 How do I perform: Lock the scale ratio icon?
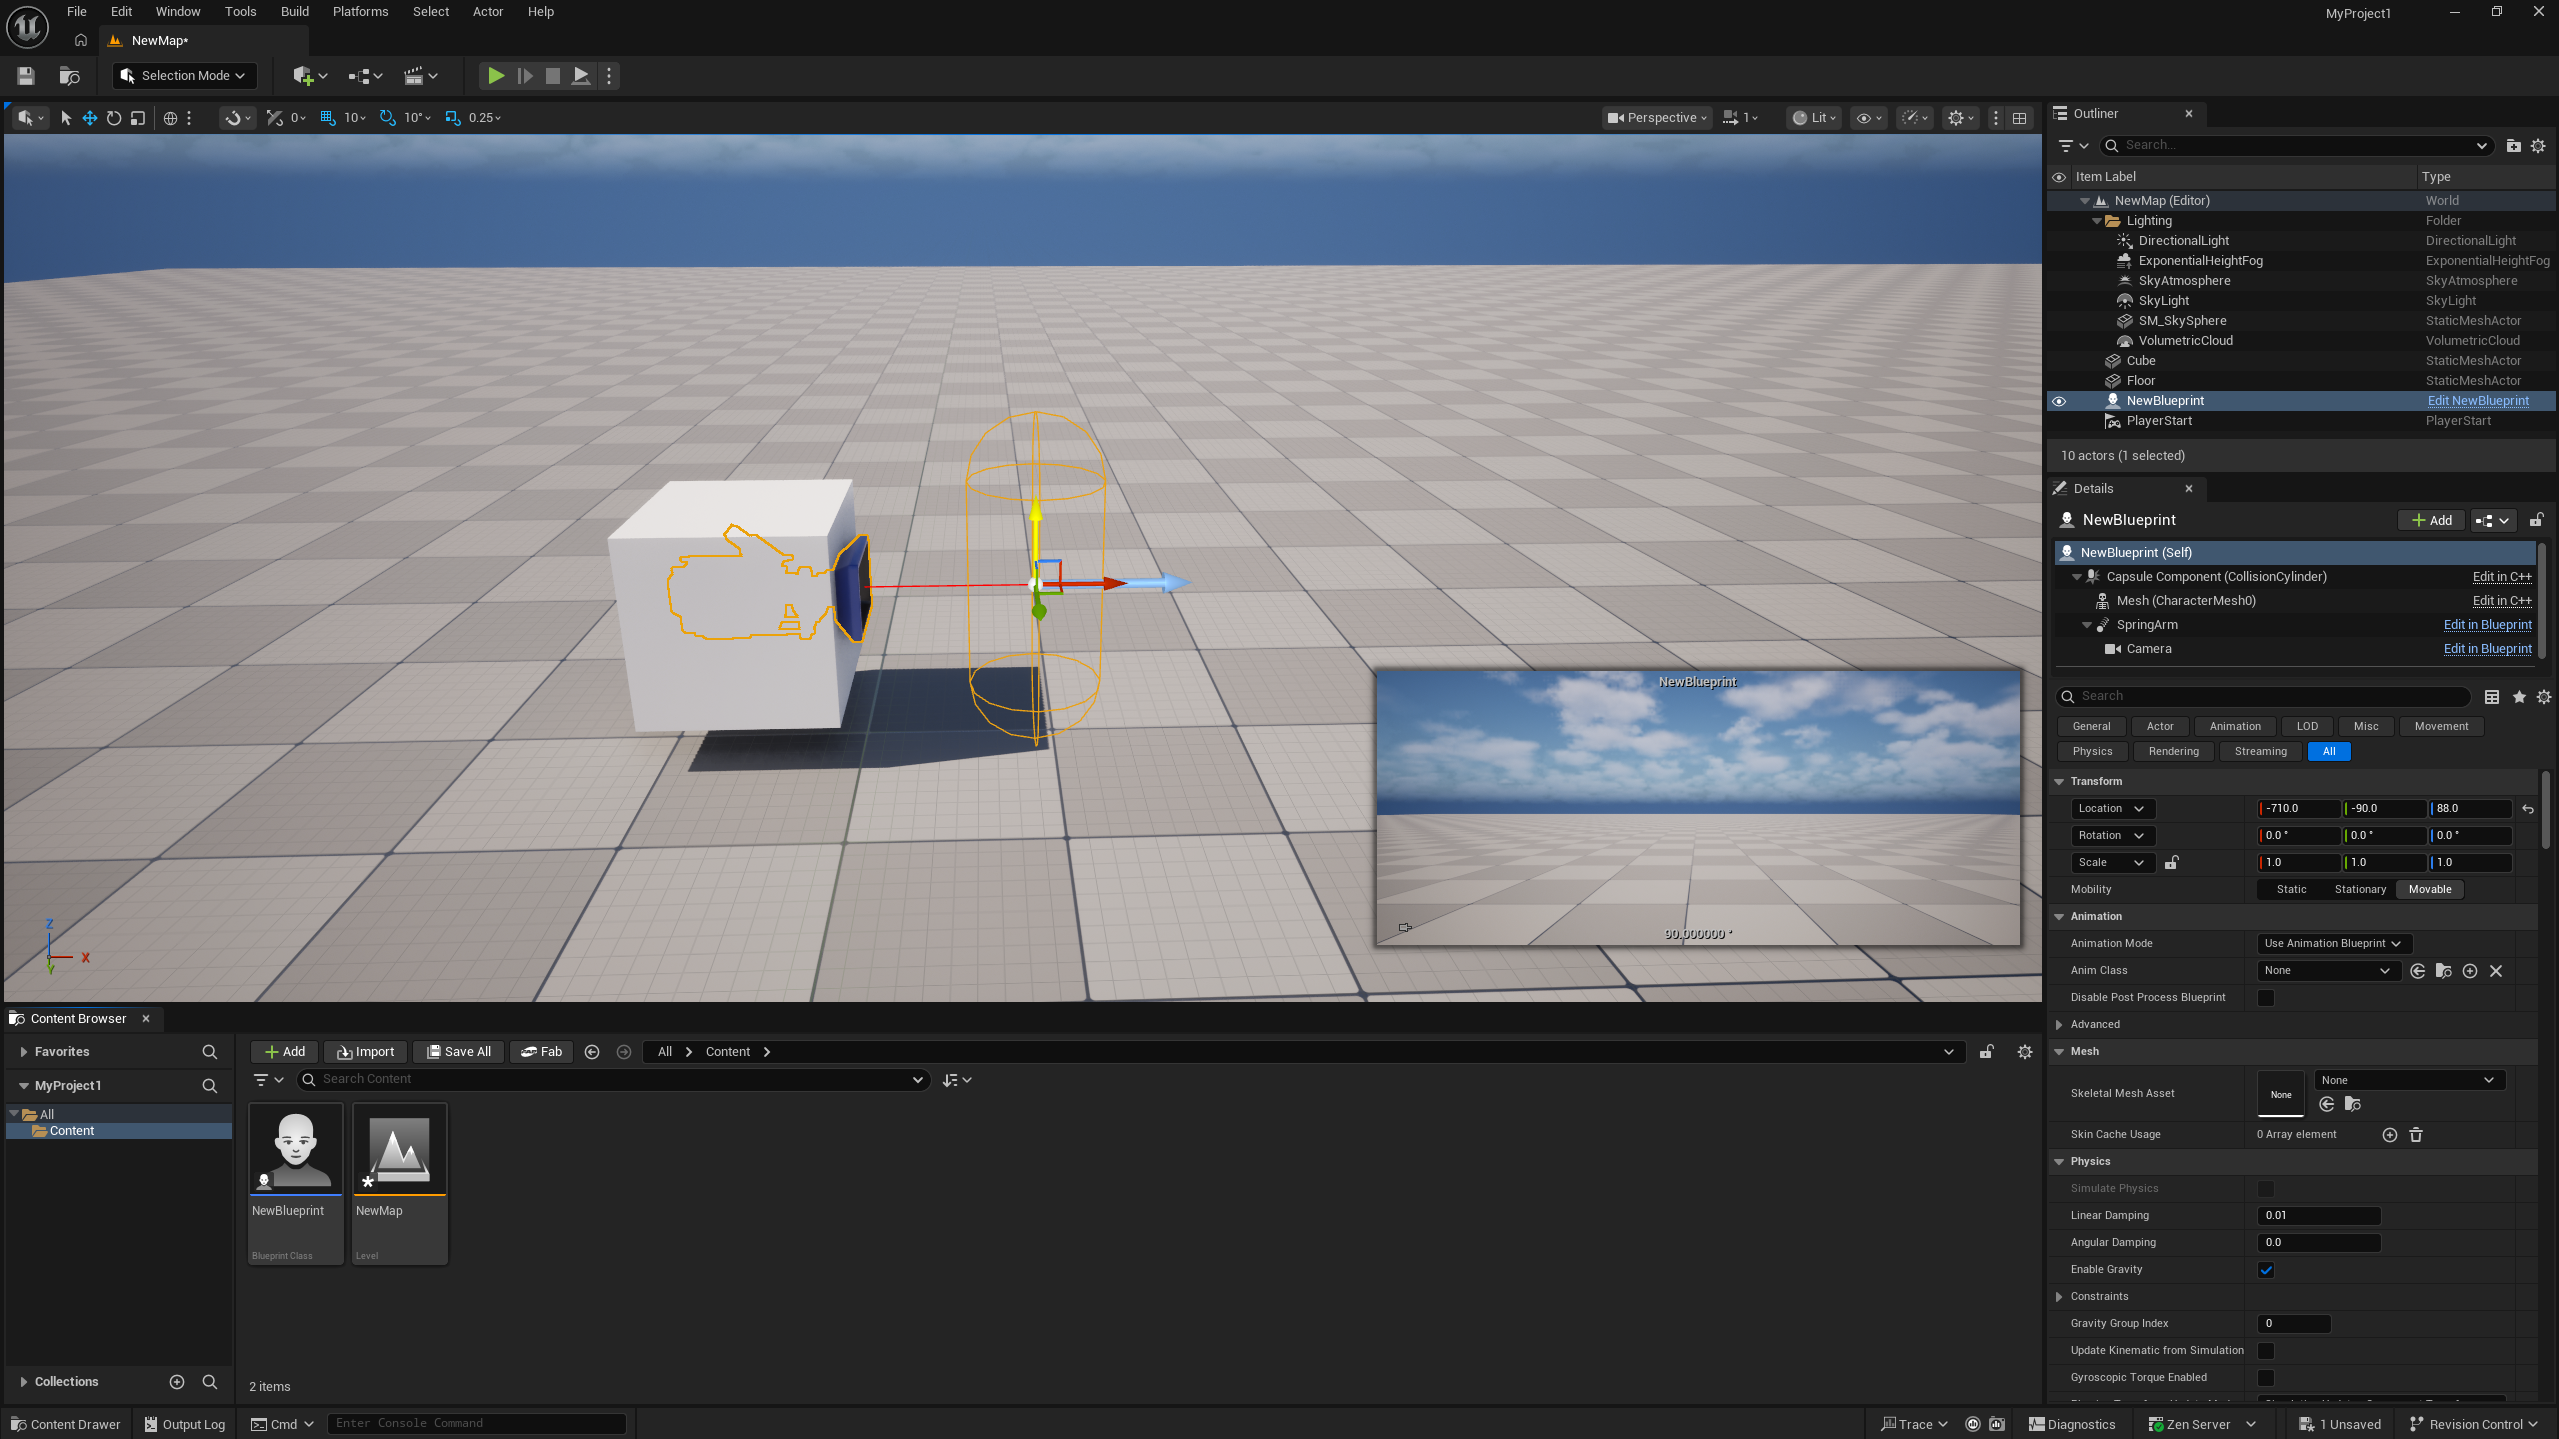click(x=2172, y=862)
